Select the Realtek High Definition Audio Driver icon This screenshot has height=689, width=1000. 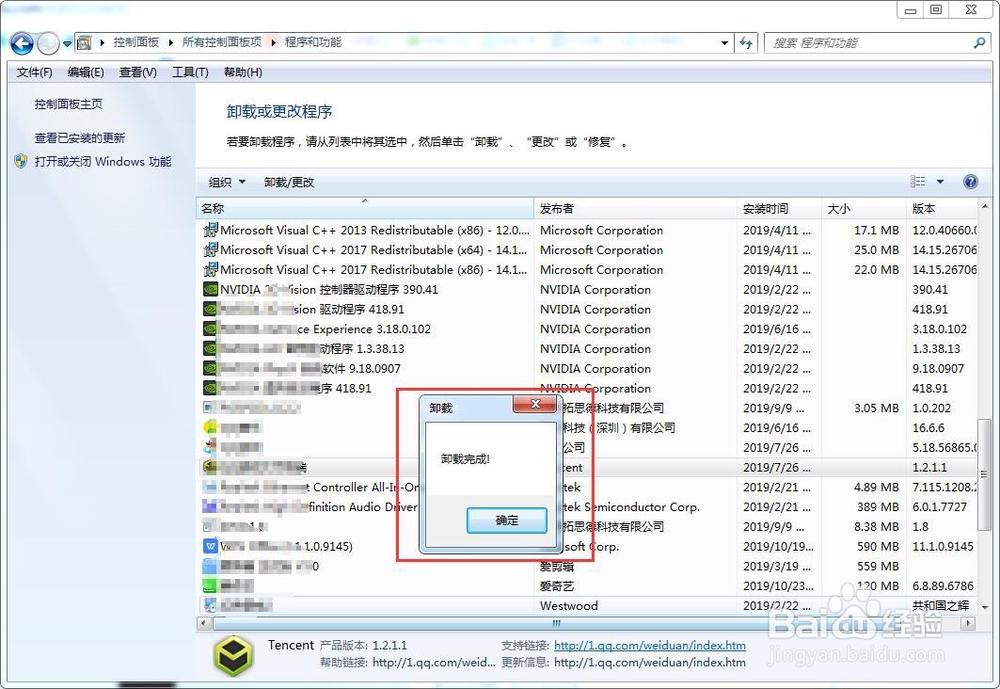[209, 507]
